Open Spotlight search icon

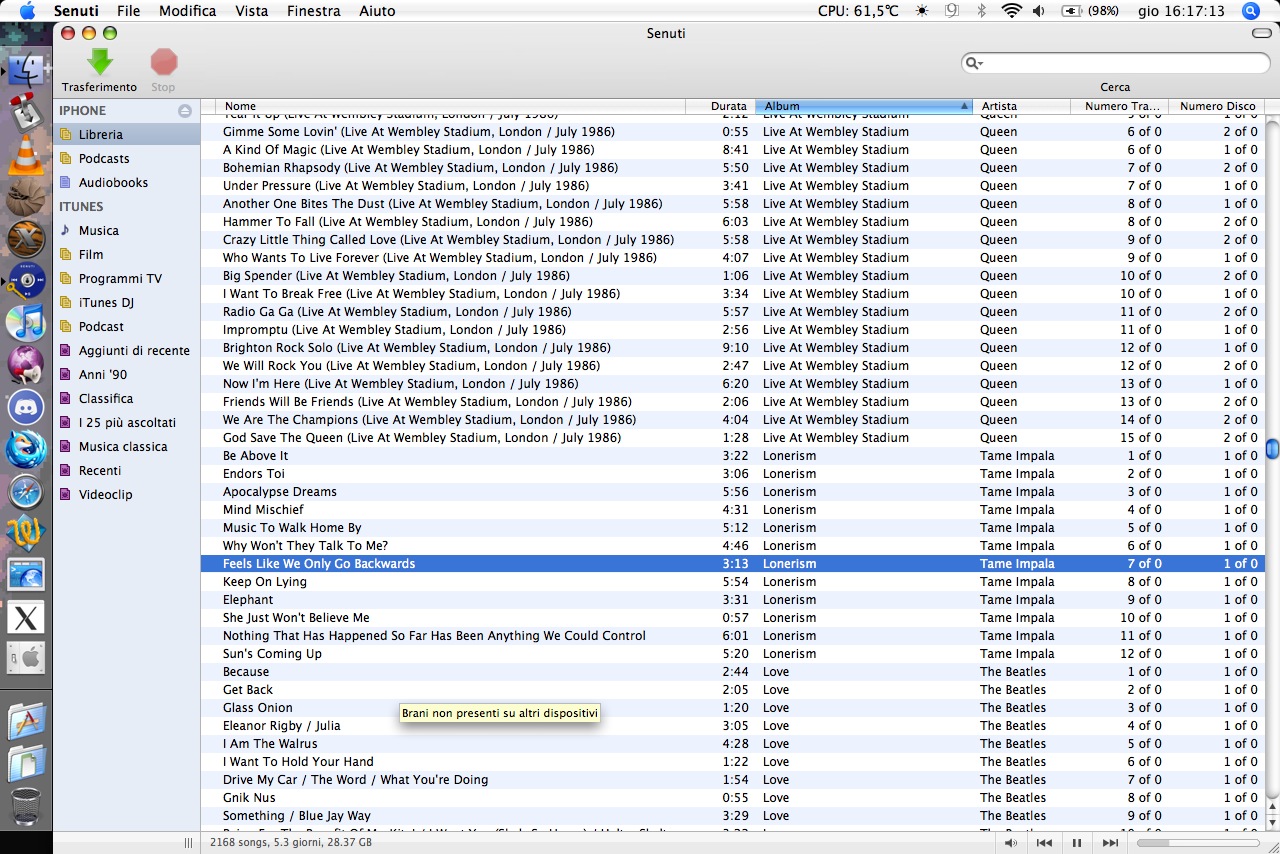point(1251,11)
